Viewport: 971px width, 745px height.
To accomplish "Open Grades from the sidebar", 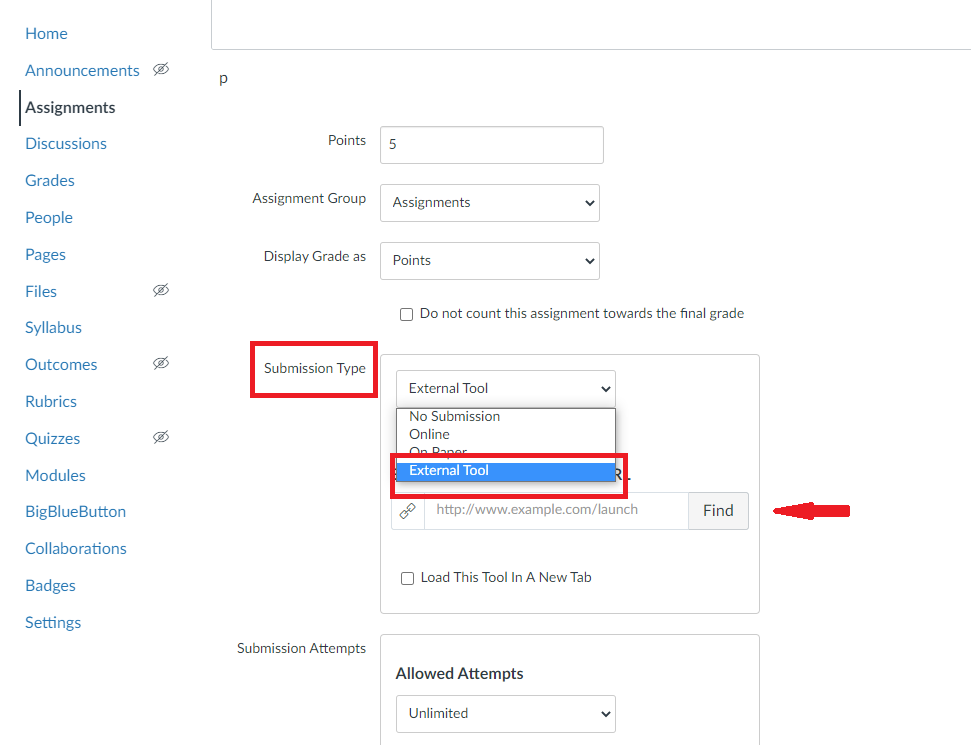I will pos(50,181).
